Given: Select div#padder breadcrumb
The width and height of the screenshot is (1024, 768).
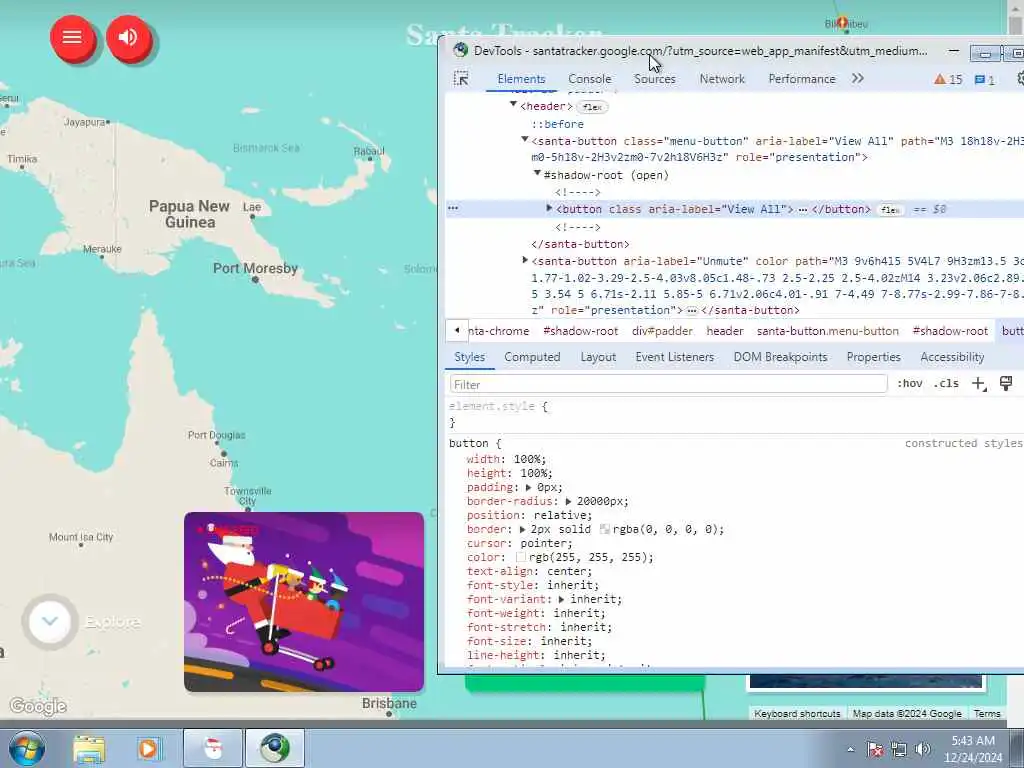Looking at the screenshot, I should [x=662, y=331].
